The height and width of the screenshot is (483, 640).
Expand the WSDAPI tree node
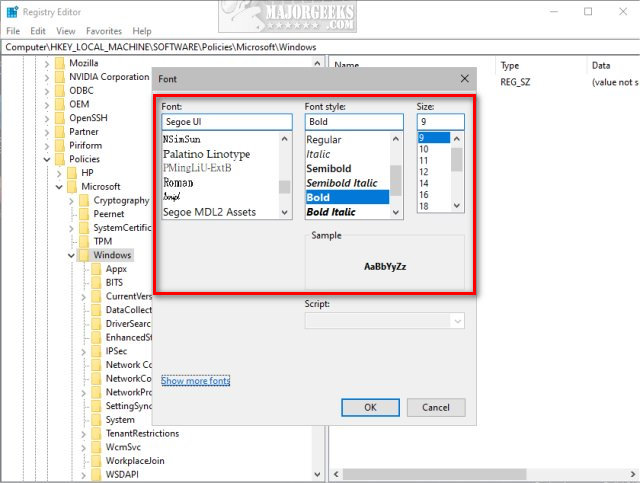84,475
